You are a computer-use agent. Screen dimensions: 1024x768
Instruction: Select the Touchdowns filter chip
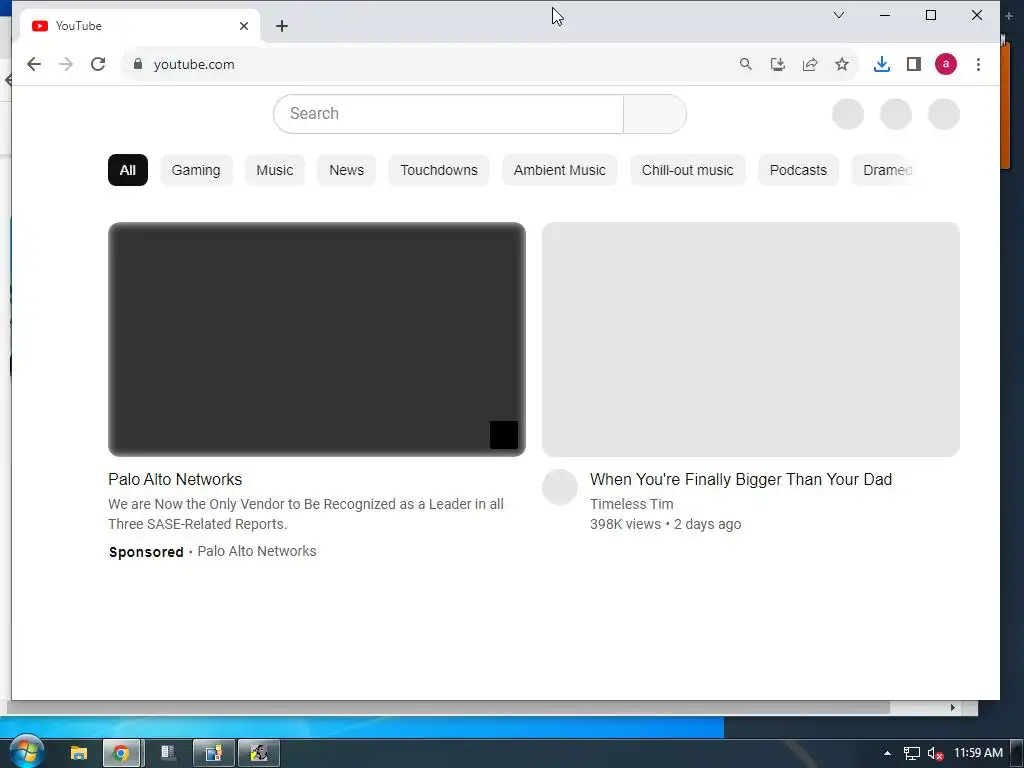click(439, 170)
